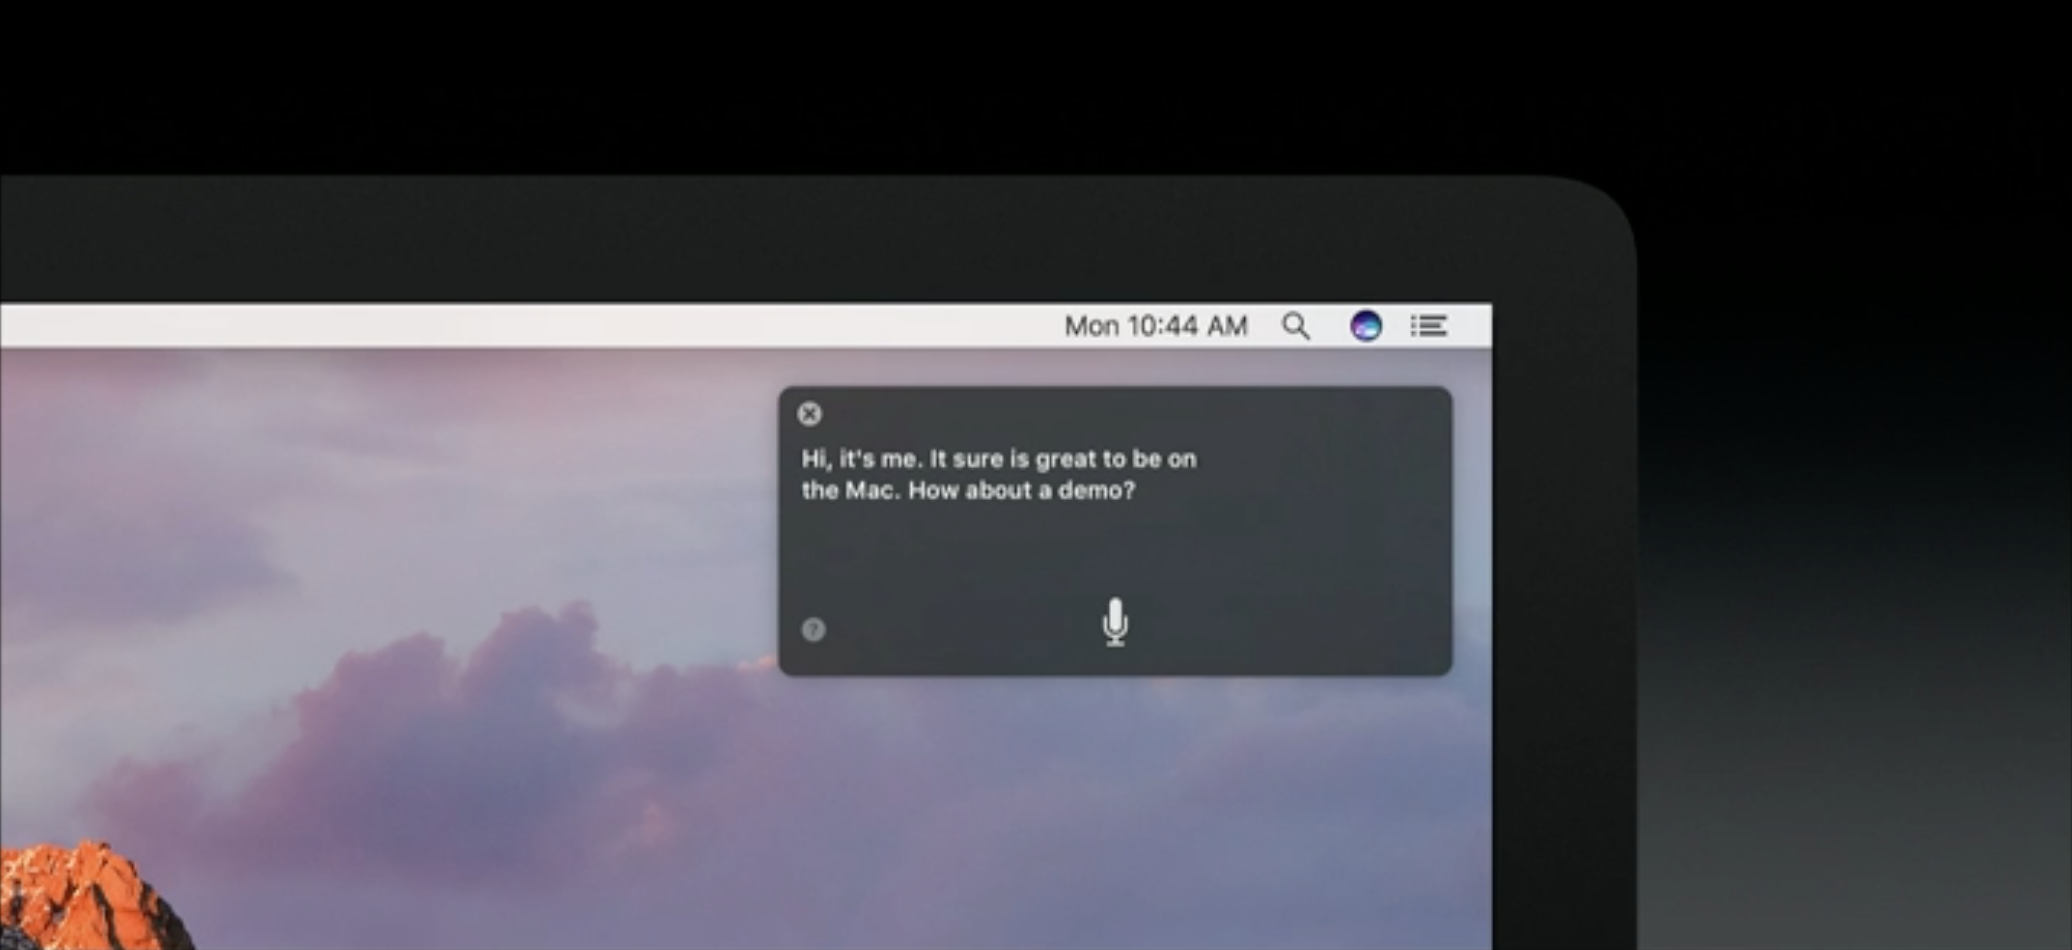This screenshot has width=2072, height=950.
Task: Open Spotlight search from the menu bar
Action: click(1296, 326)
